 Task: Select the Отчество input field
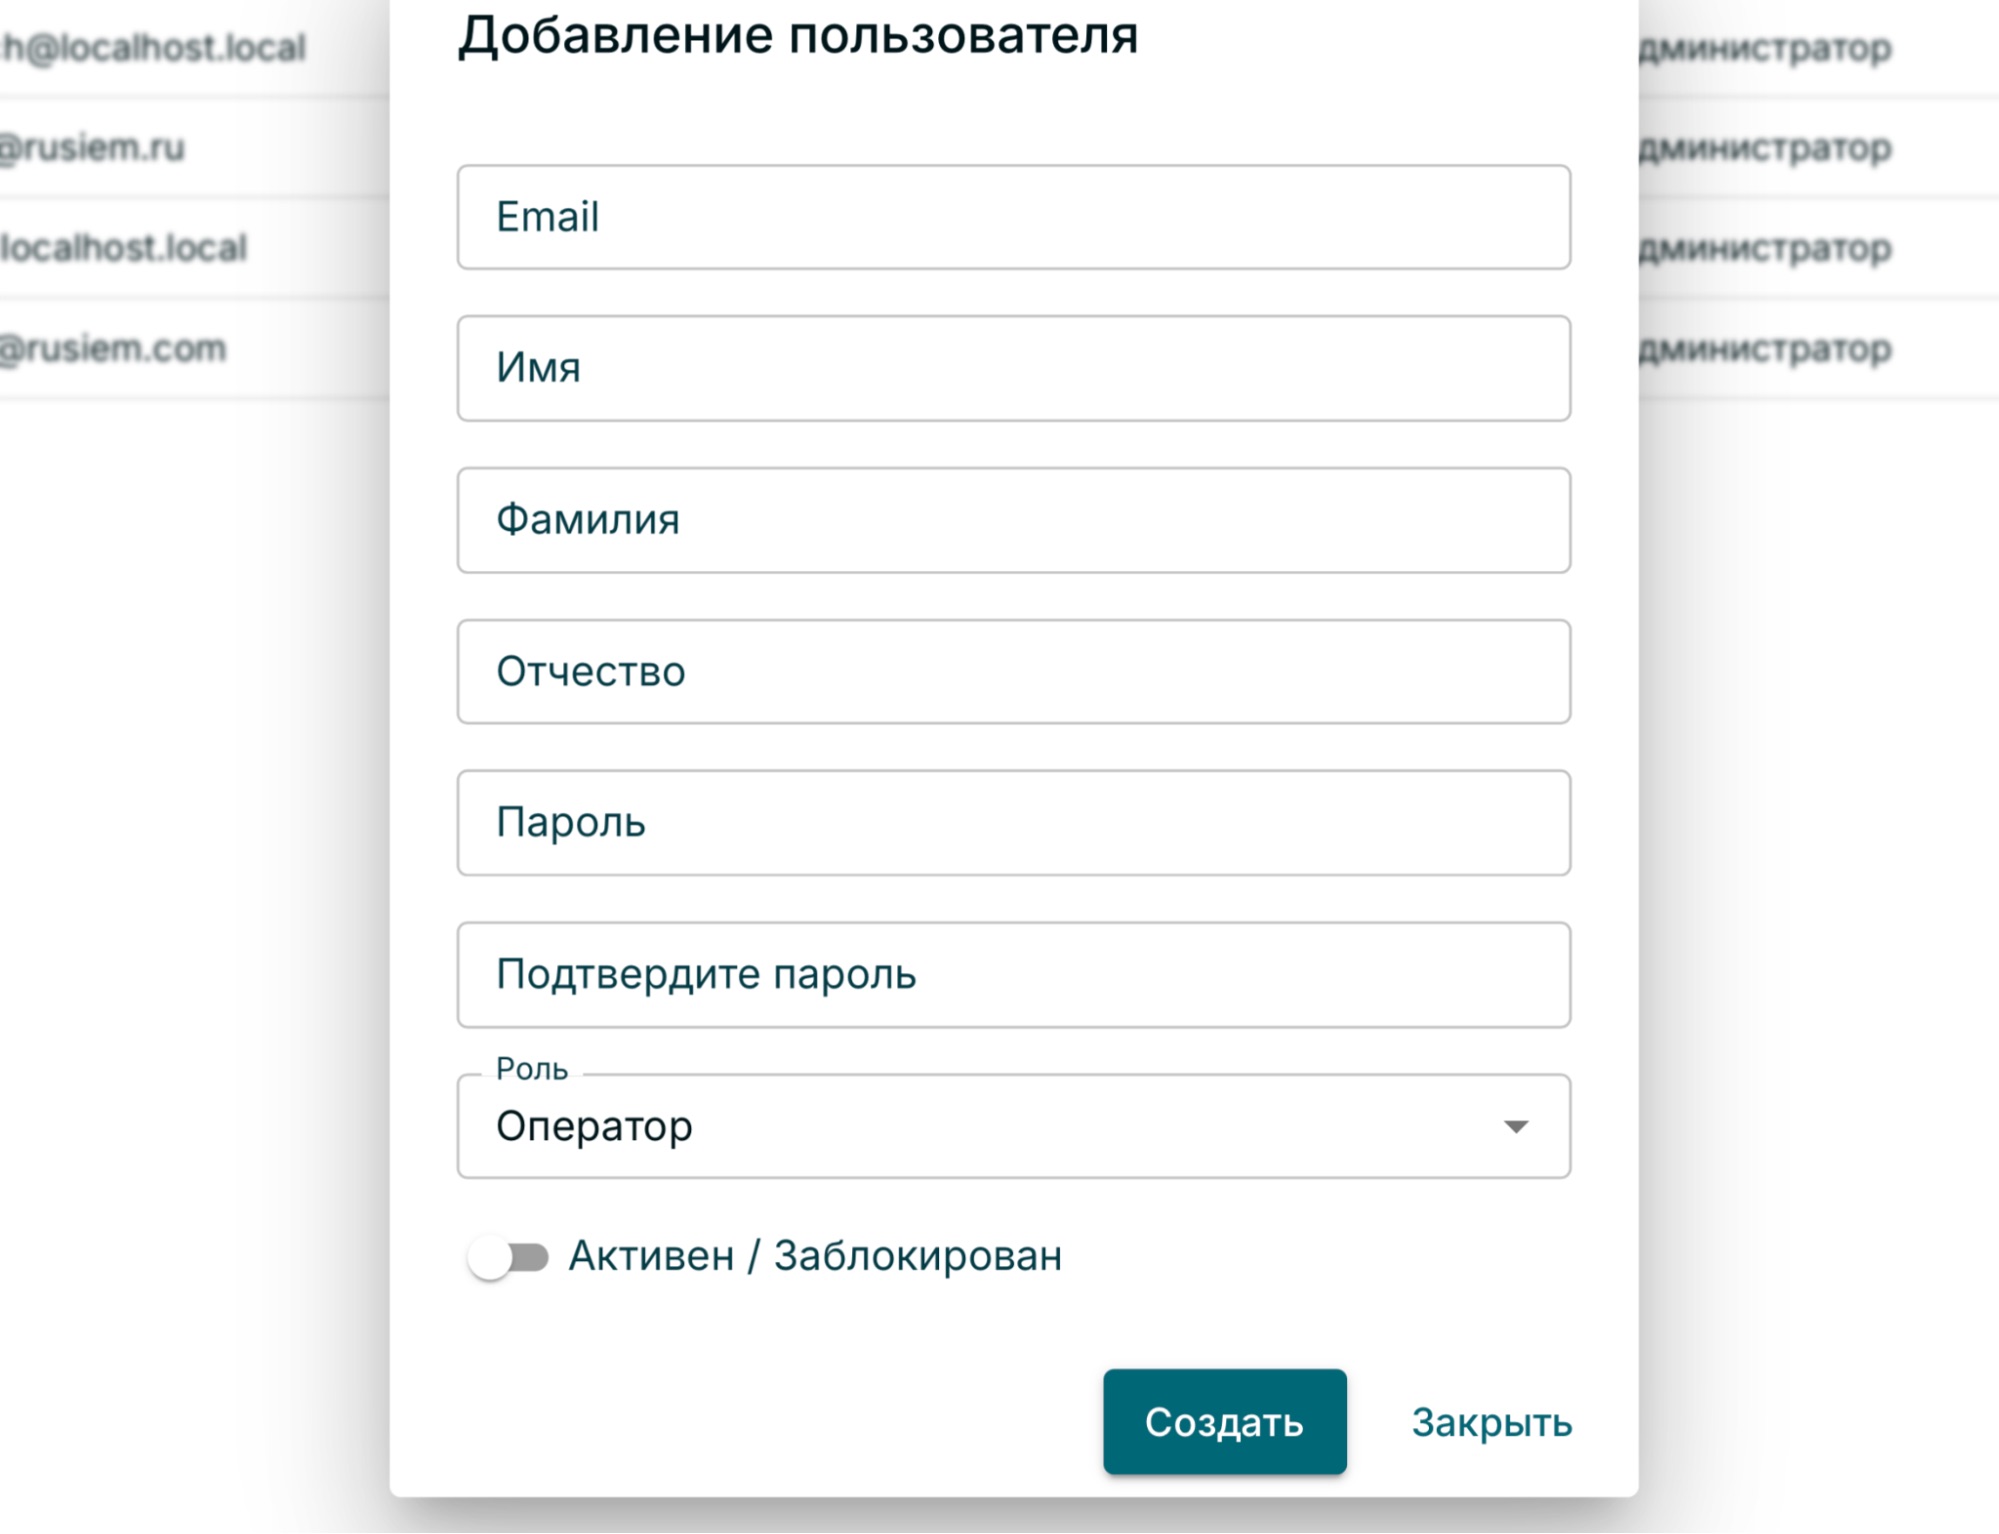click(1013, 671)
